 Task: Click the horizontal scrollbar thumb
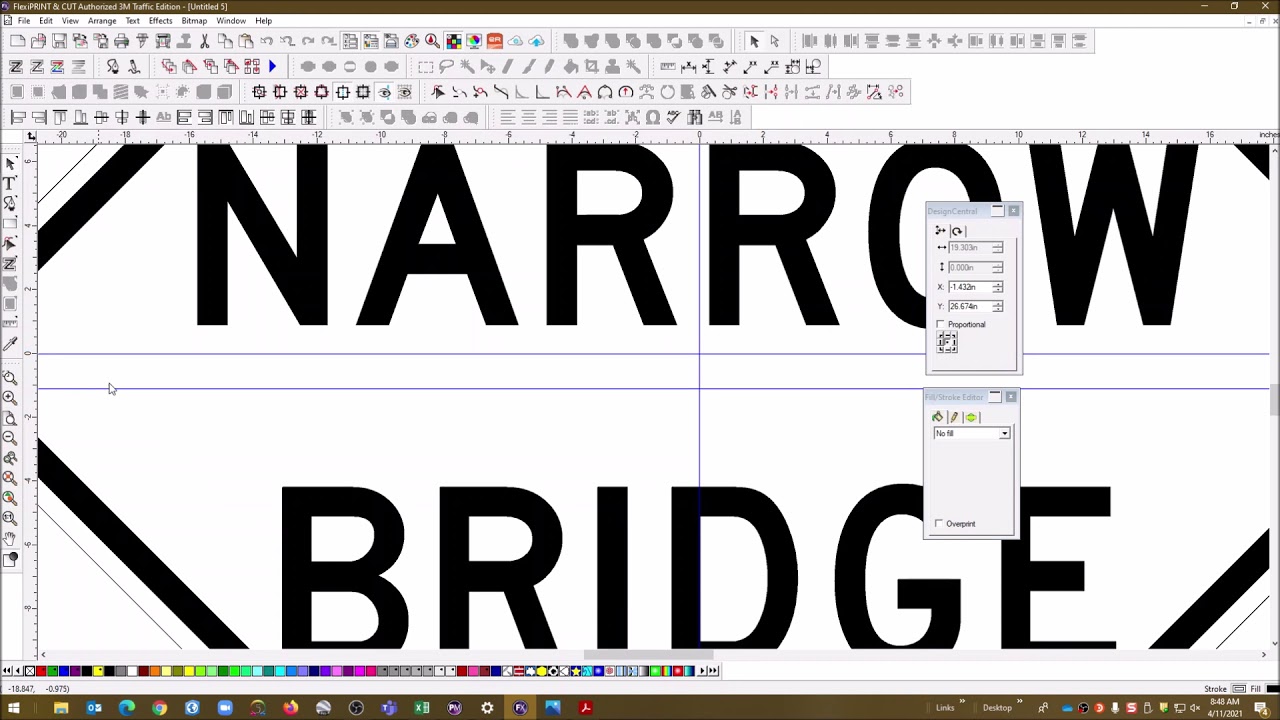click(x=651, y=656)
